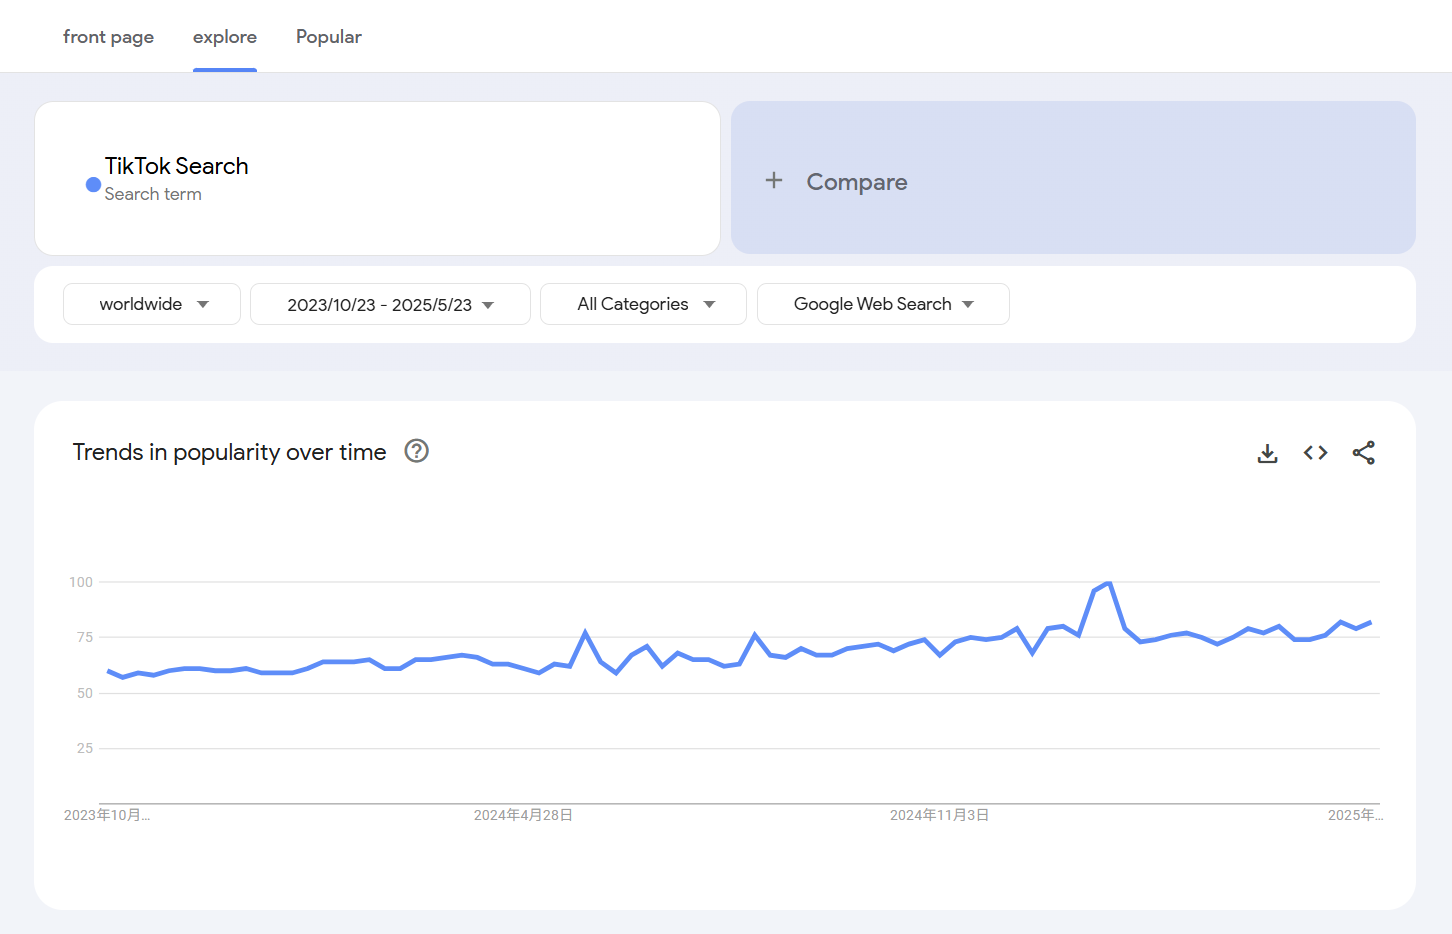
Task: Click the 25 y-axis value
Action: (x=85, y=748)
